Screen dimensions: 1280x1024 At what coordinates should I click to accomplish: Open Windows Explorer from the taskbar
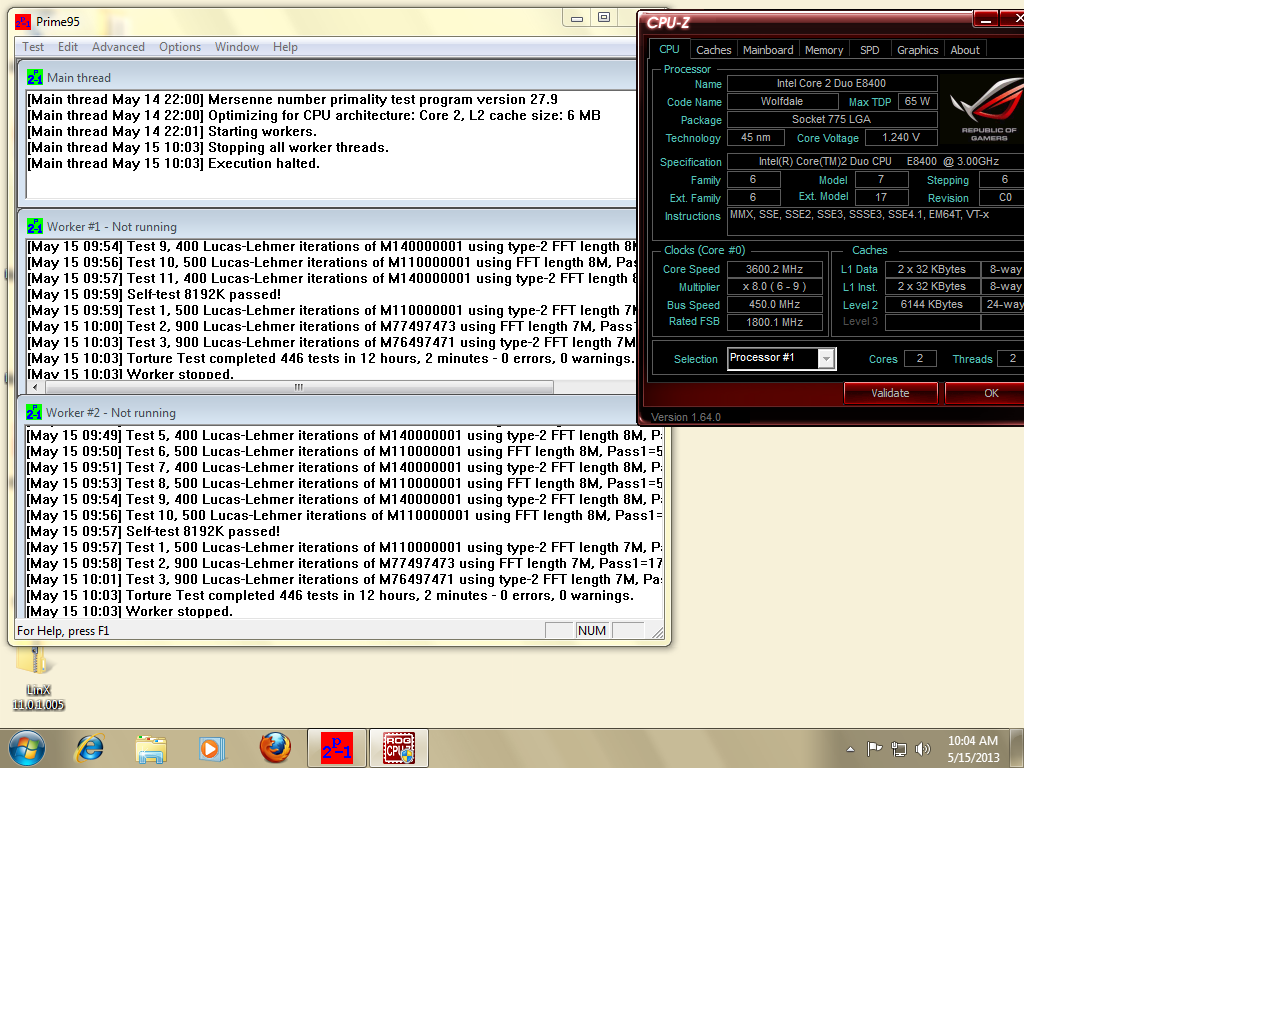(x=151, y=748)
